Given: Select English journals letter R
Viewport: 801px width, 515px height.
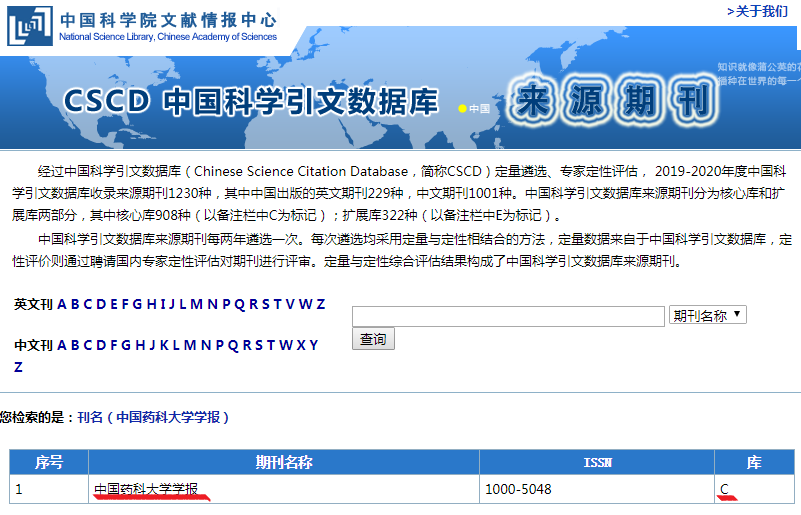Looking at the screenshot, I should pos(254,305).
